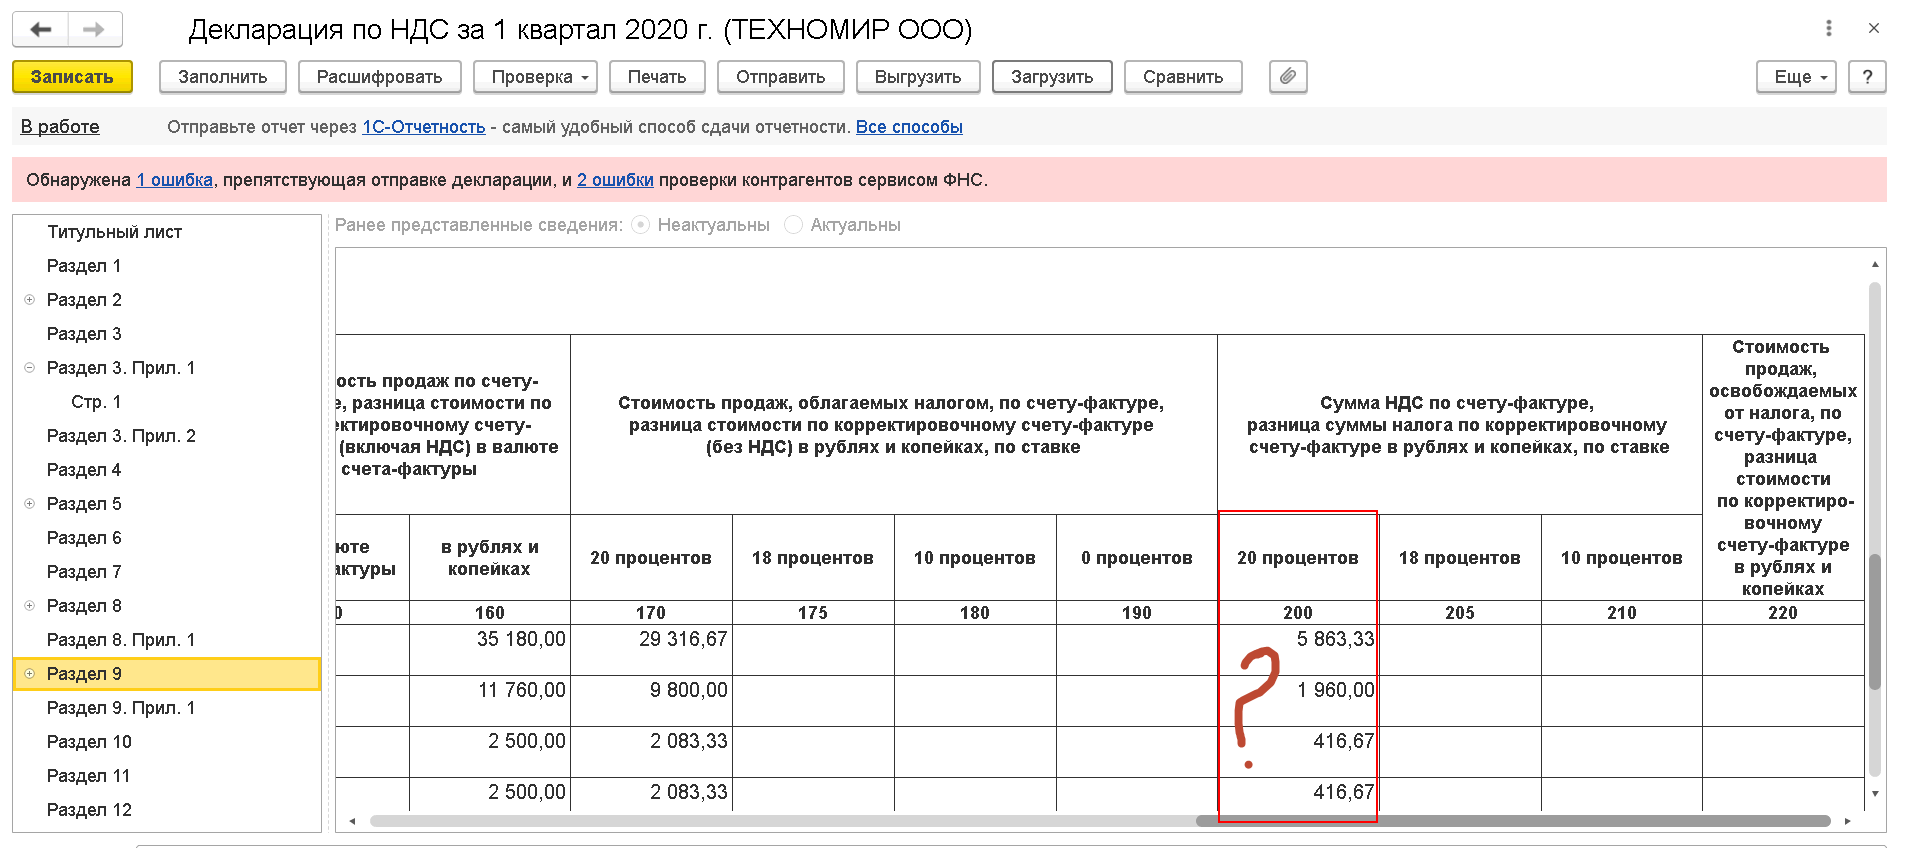Select the cell with 5 863,33

coord(1298,650)
